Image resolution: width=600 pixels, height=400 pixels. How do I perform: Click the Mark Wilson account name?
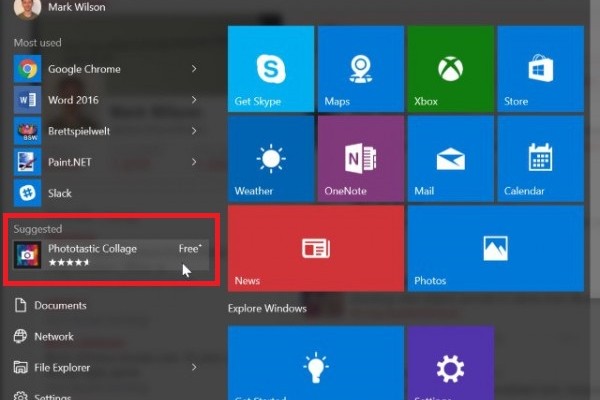click(x=77, y=7)
